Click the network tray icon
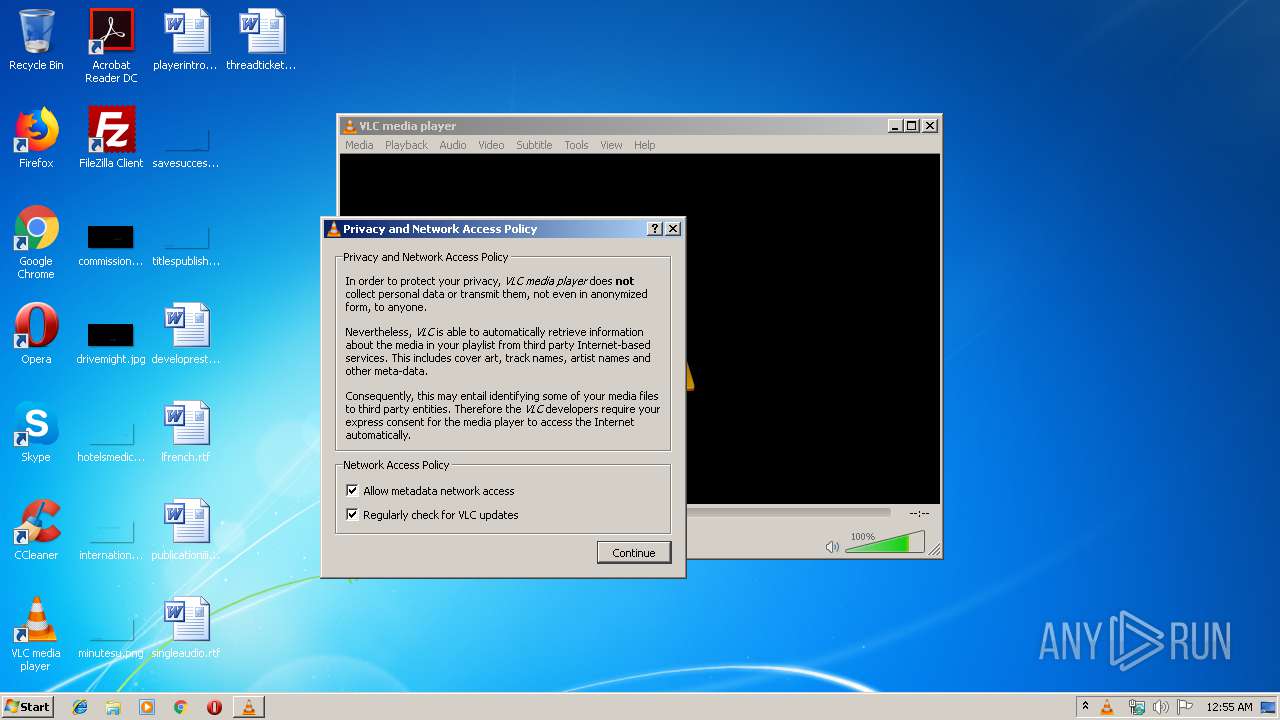 pyautogui.click(x=1136, y=707)
